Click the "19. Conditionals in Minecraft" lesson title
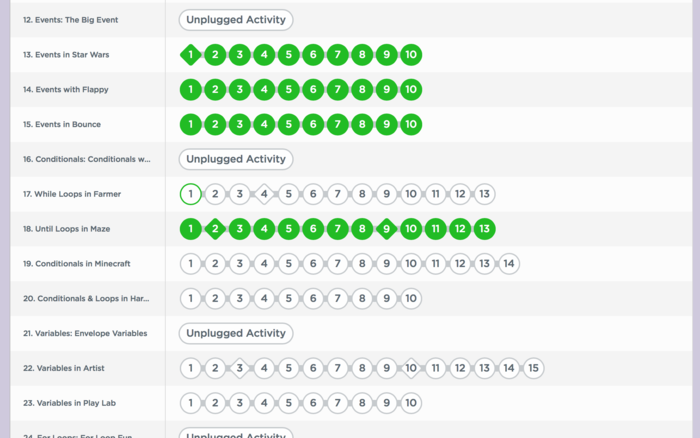700x438 pixels. [x=77, y=264]
